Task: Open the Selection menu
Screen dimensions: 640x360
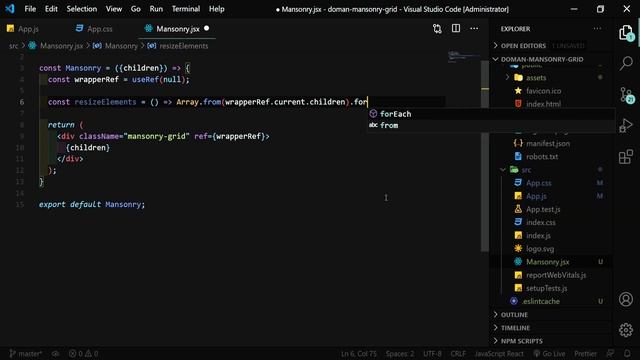Action: tap(82, 9)
